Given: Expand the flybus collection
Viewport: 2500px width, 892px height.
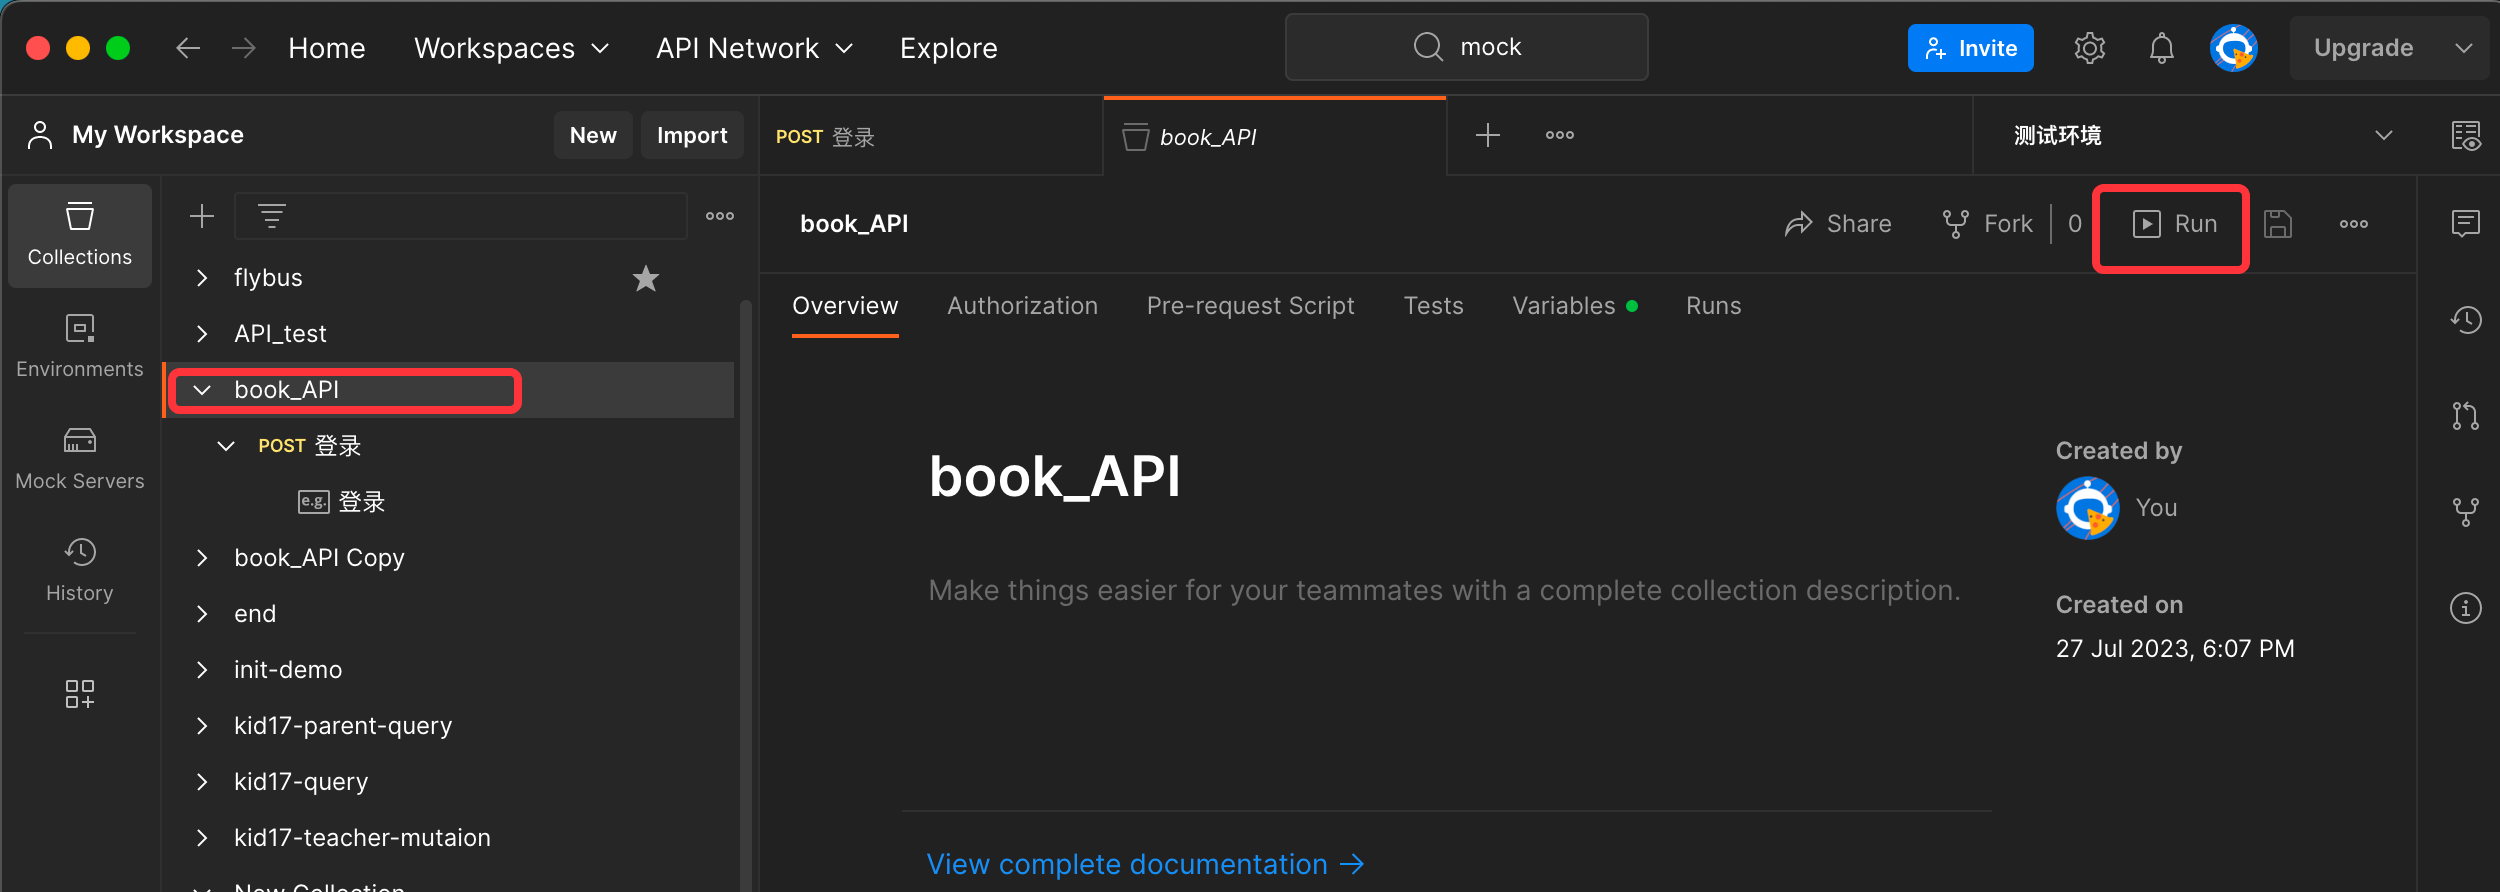Looking at the screenshot, I should click(x=202, y=278).
